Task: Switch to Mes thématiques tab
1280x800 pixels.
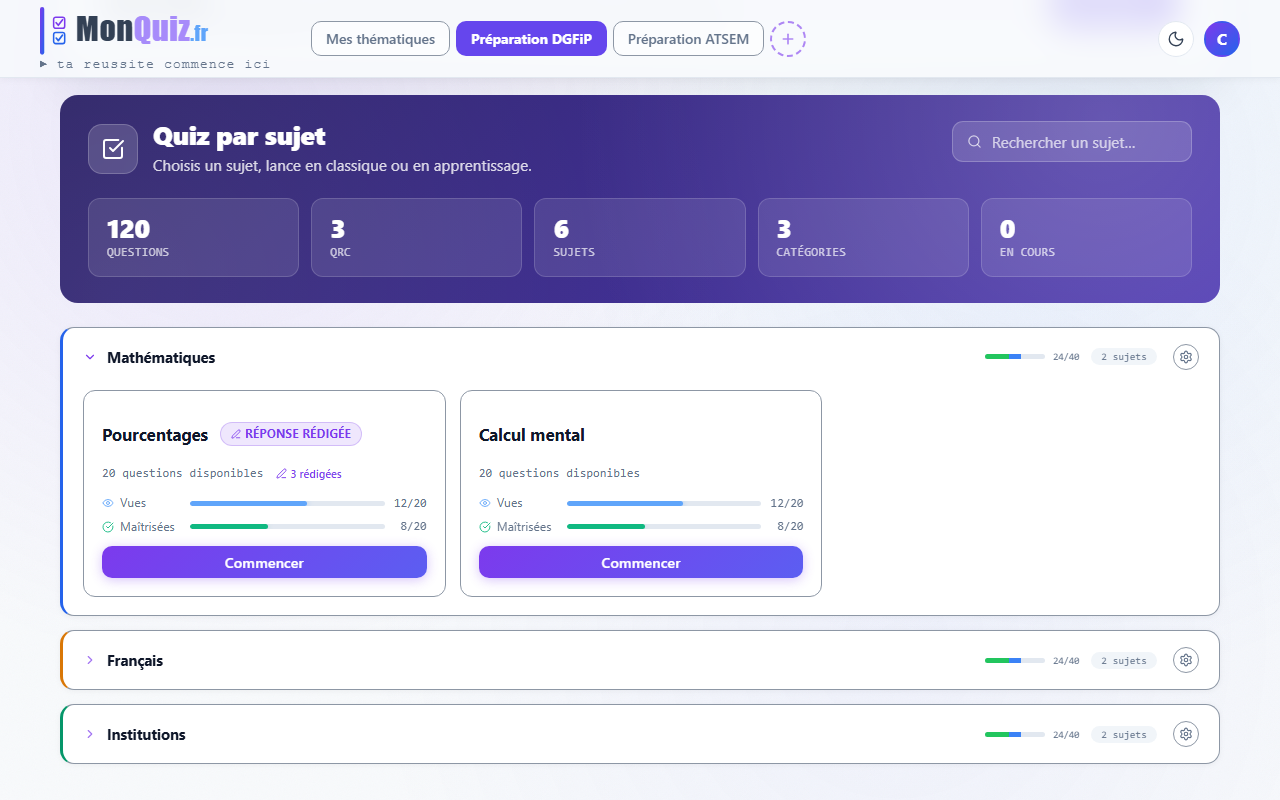Action: 381,39
